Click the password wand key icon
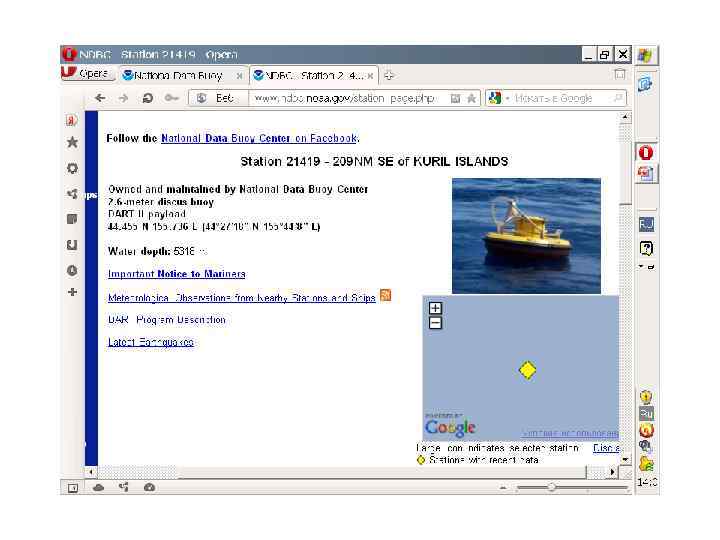Image resolution: width=720 pixels, height=540 pixels. coord(171,98)
